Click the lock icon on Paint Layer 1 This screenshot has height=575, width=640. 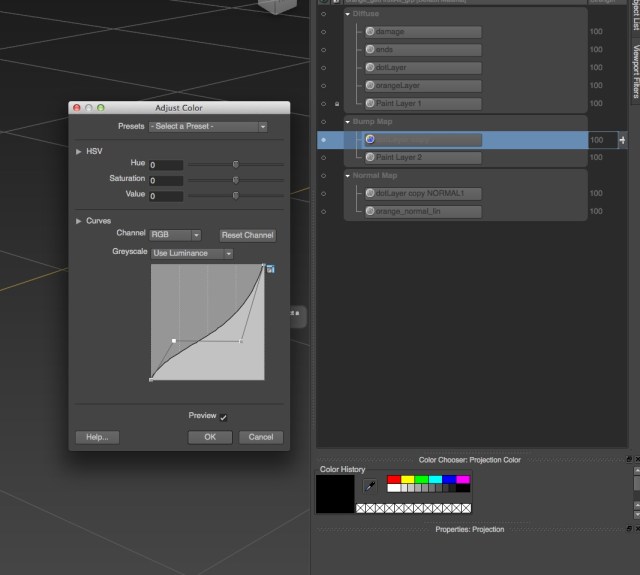[336, 104]
